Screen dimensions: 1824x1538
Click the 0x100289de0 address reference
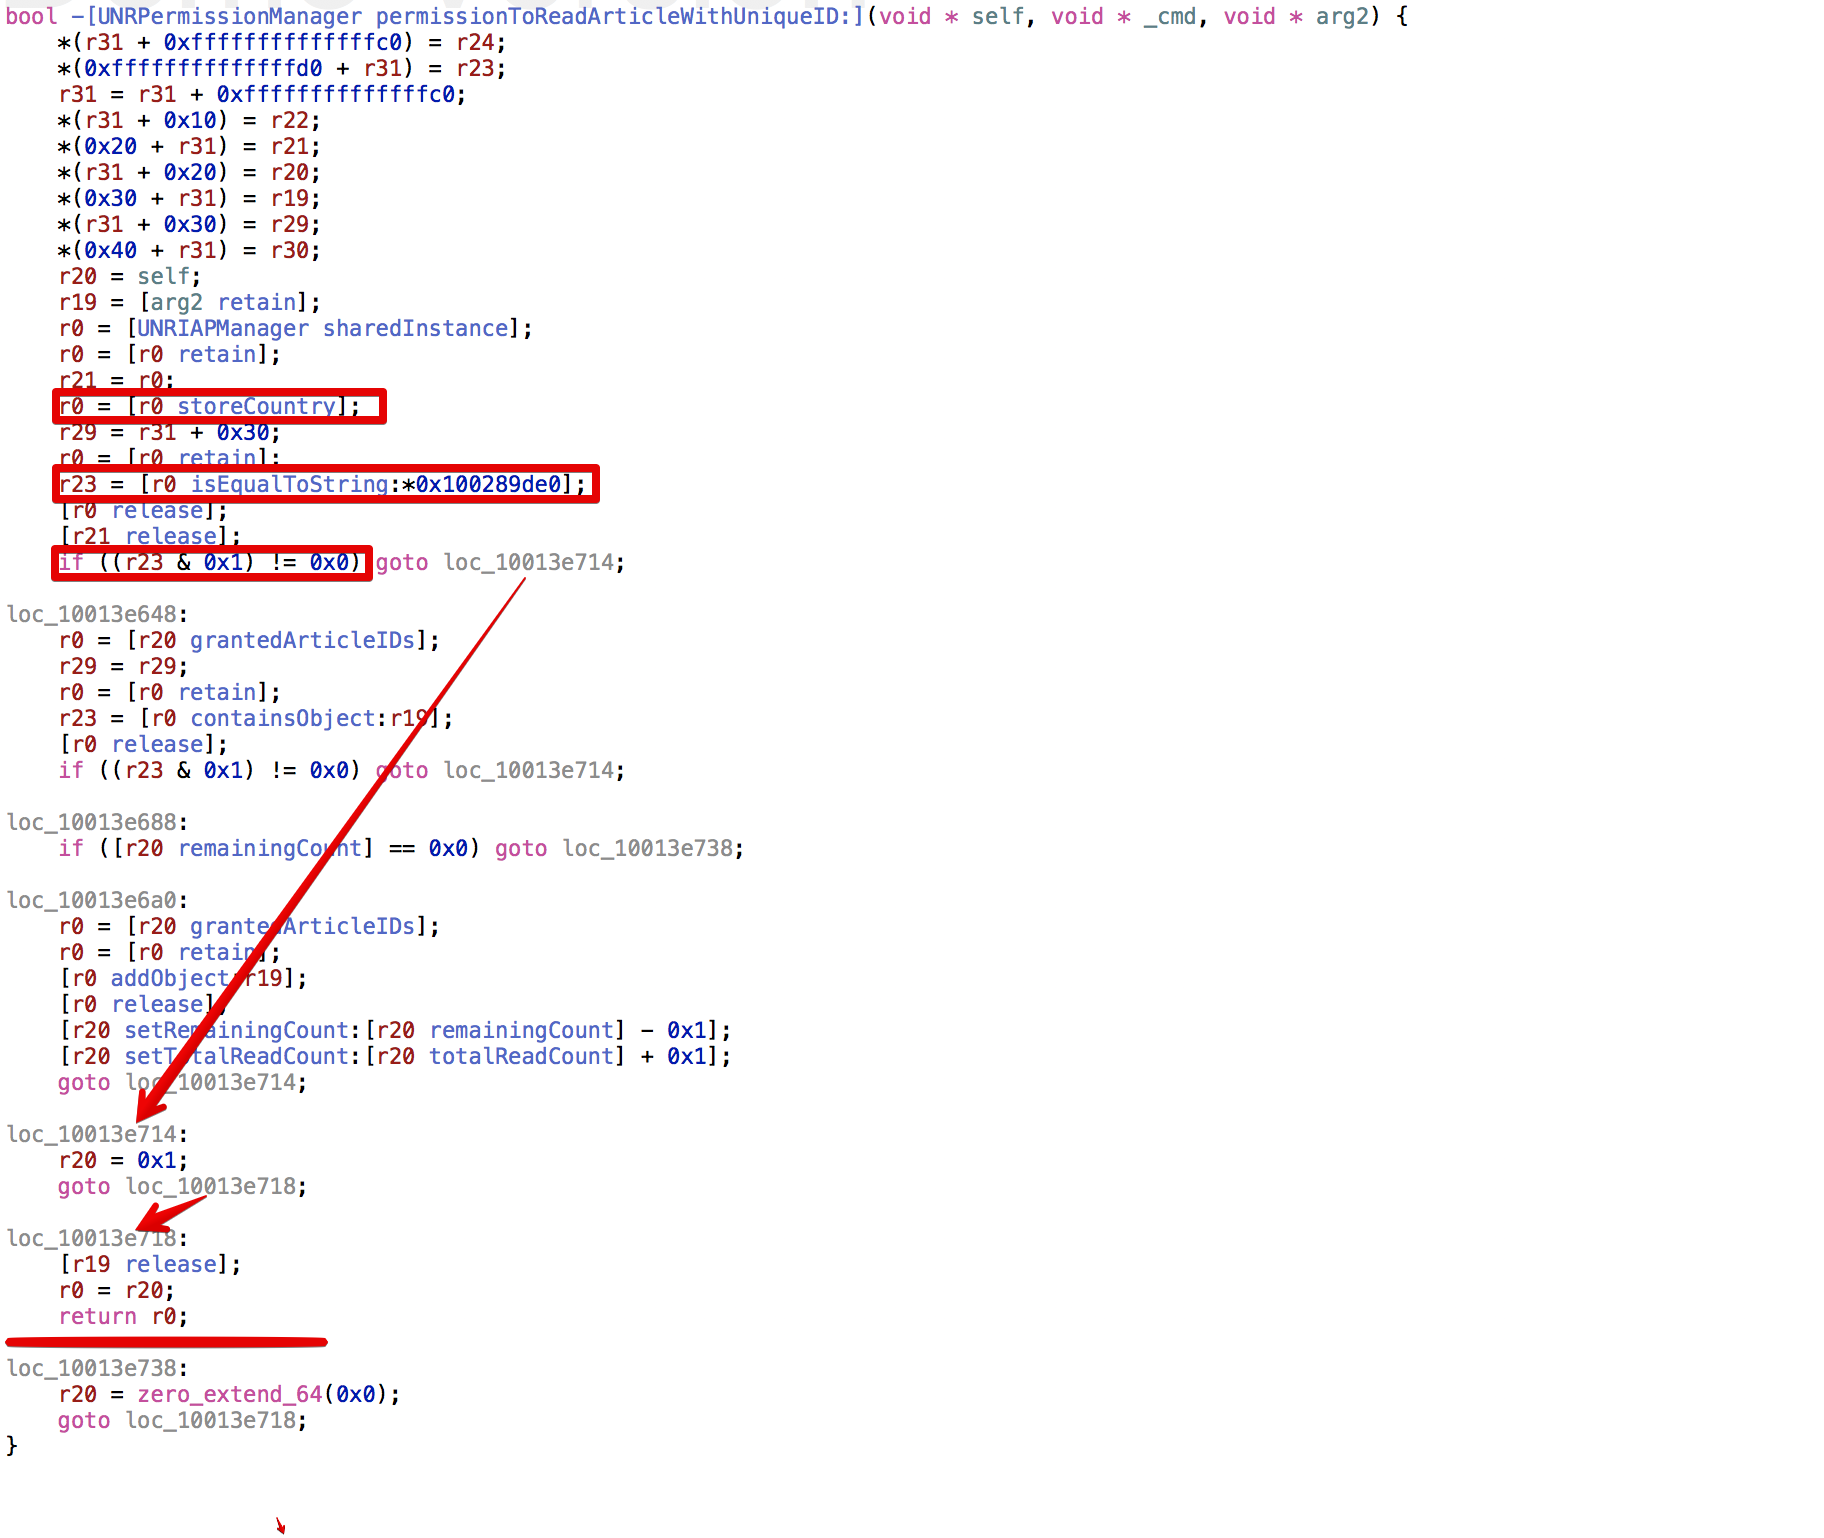pos(489,484)
